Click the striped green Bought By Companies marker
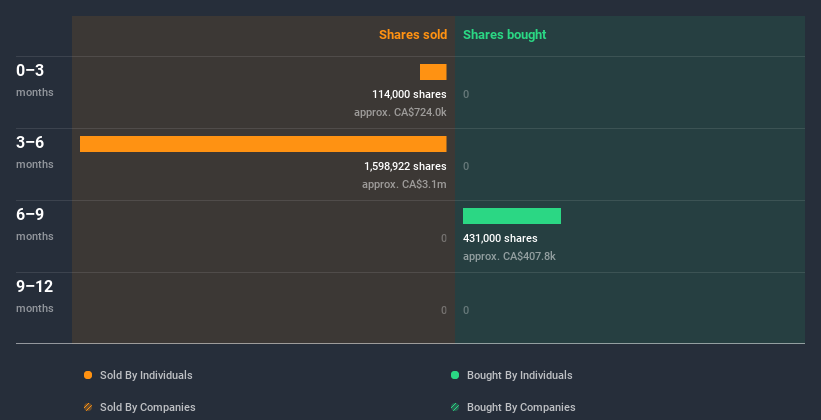This screenshot has height=420, width=821. (455, 407)
